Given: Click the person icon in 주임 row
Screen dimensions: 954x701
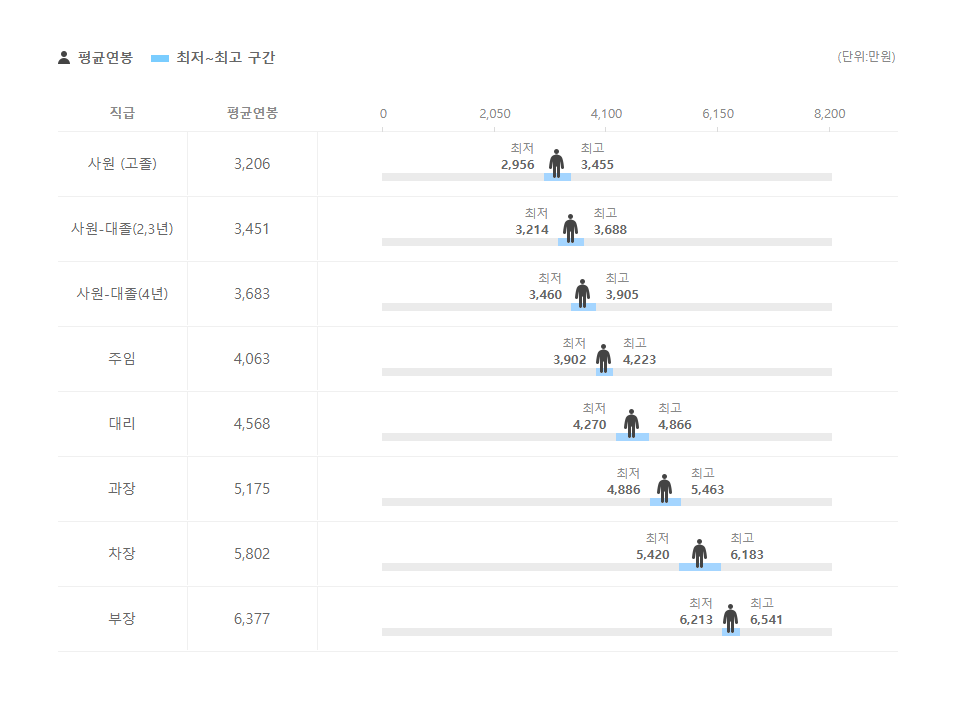Looking at the screenshot, I should tap(603, 358).
